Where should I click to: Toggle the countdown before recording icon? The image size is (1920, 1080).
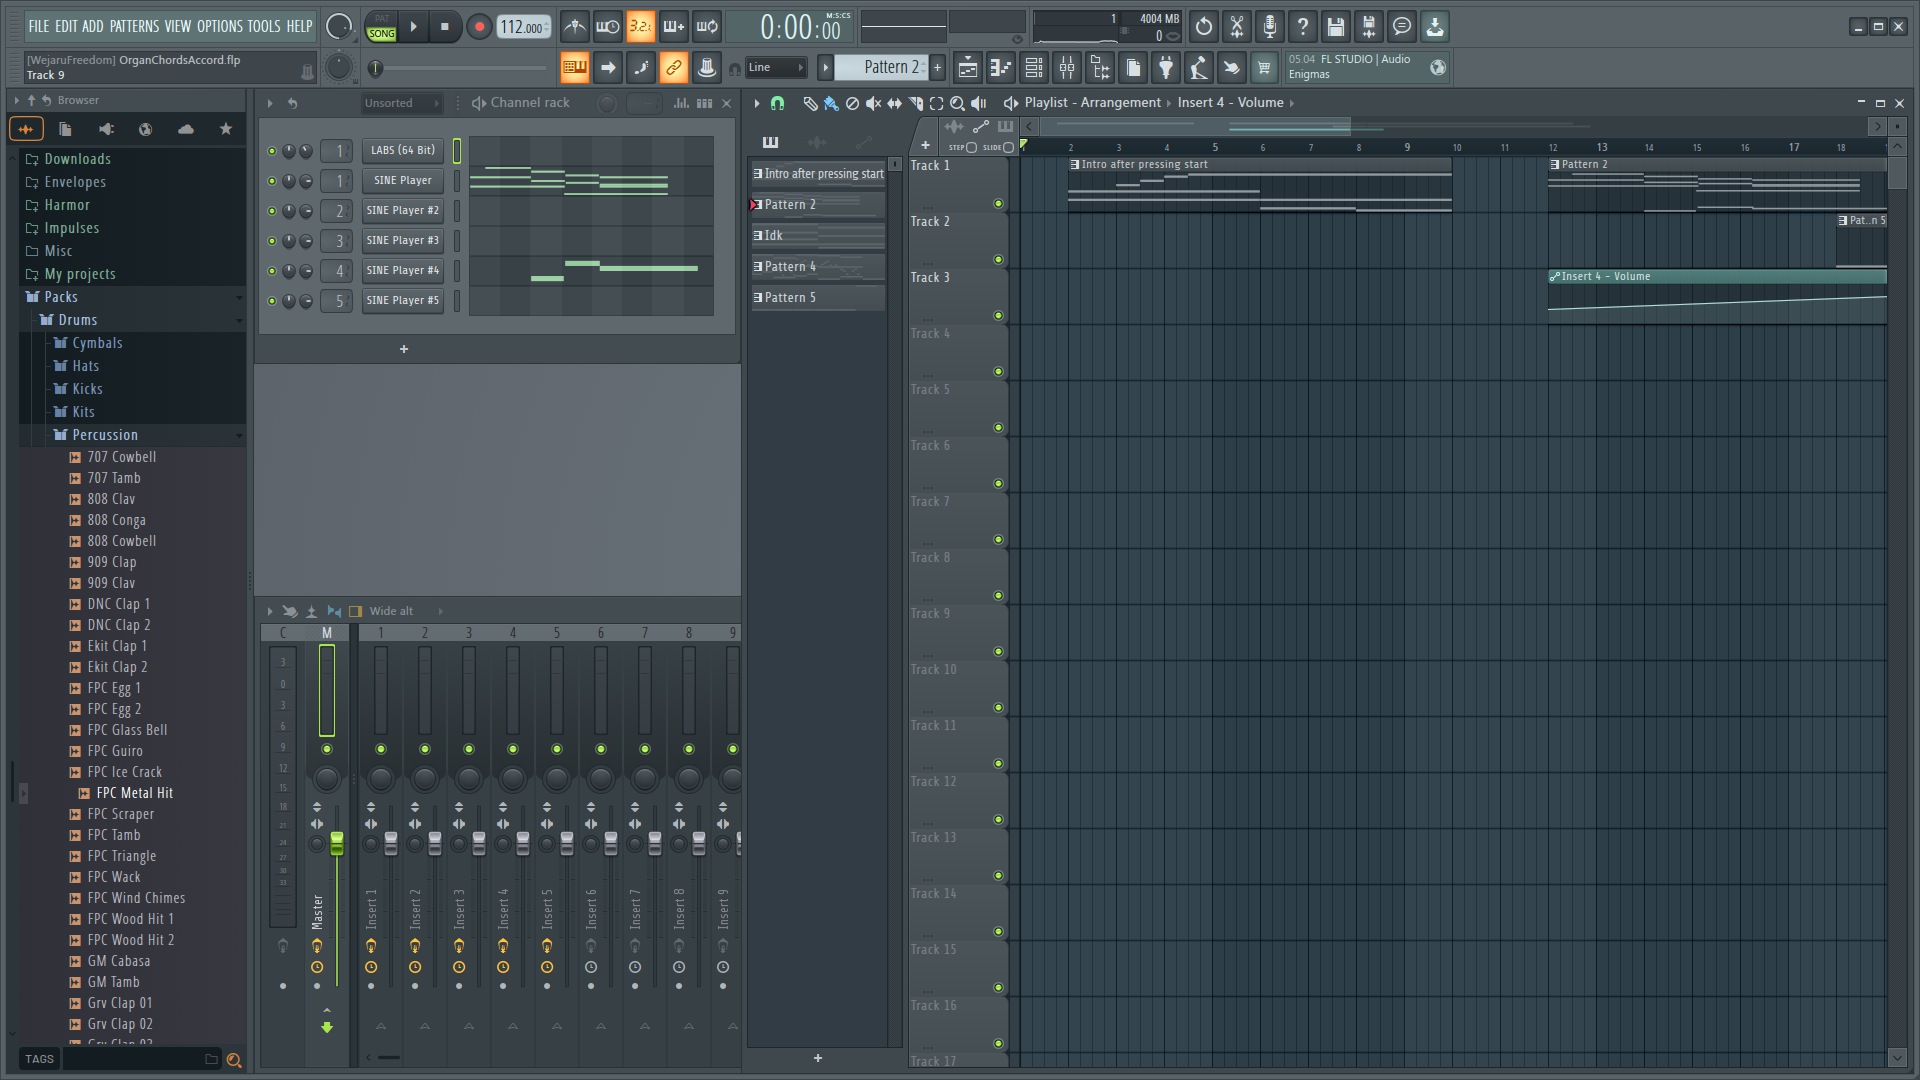click(640, 27)
